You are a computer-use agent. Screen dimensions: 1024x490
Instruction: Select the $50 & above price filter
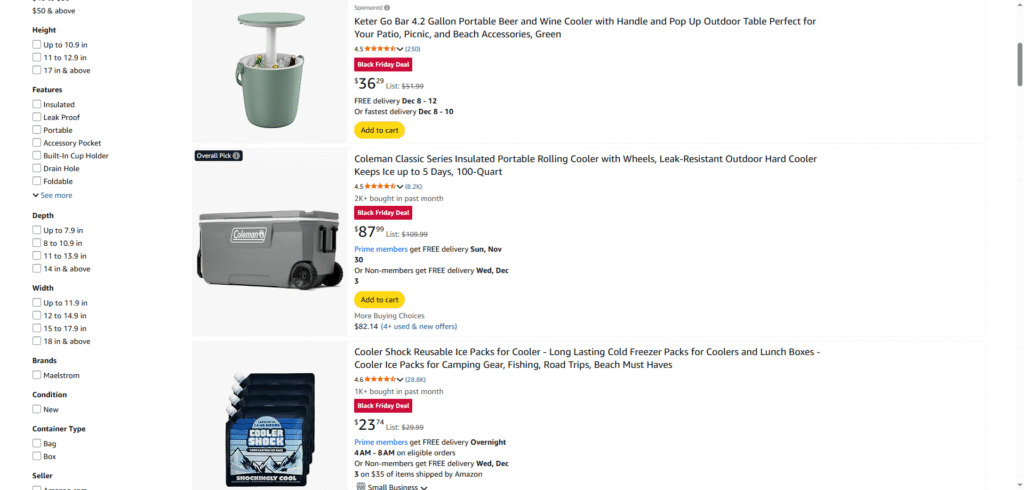click(53, 10)
